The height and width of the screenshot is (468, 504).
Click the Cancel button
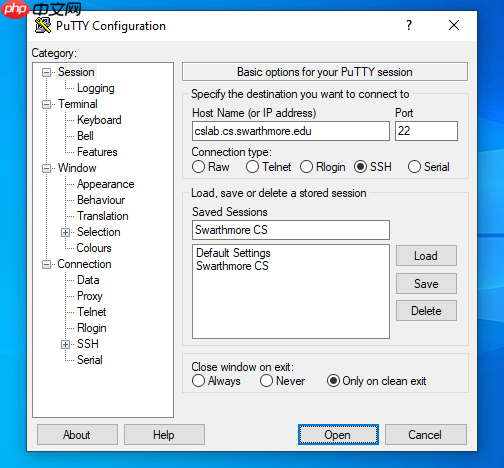pos(426,435)
